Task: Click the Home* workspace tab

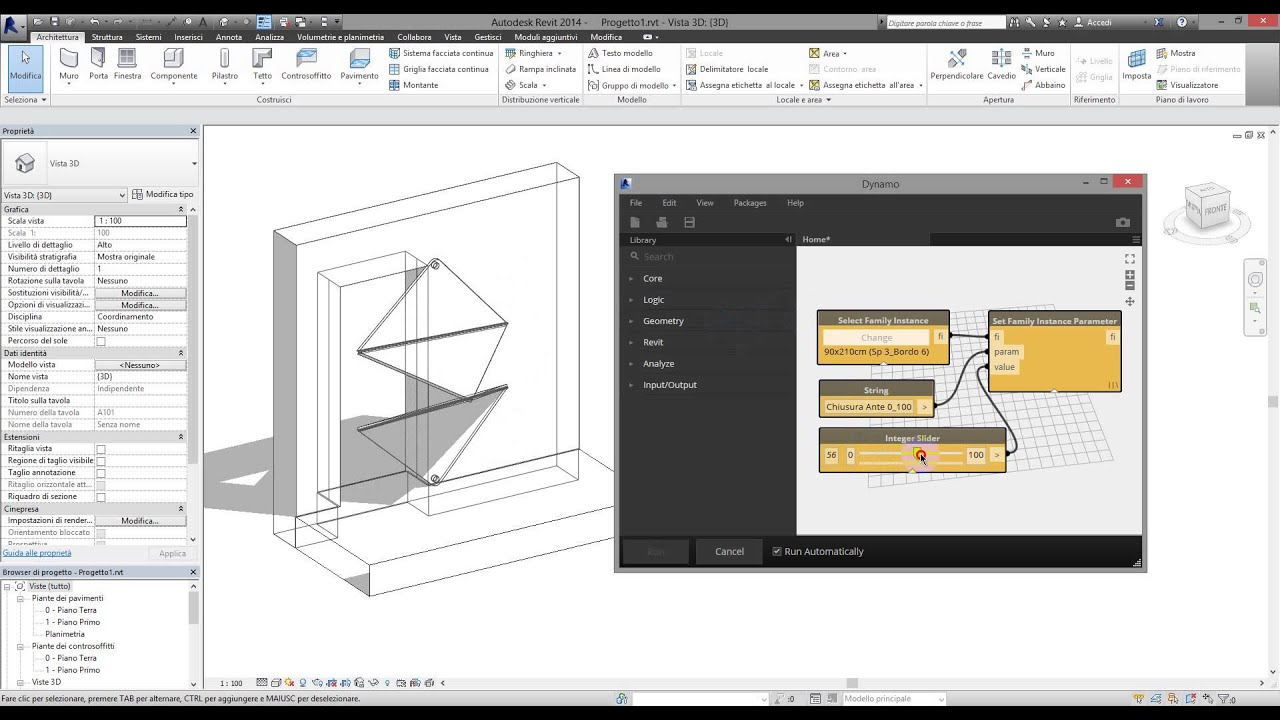Action: point(816,240)
